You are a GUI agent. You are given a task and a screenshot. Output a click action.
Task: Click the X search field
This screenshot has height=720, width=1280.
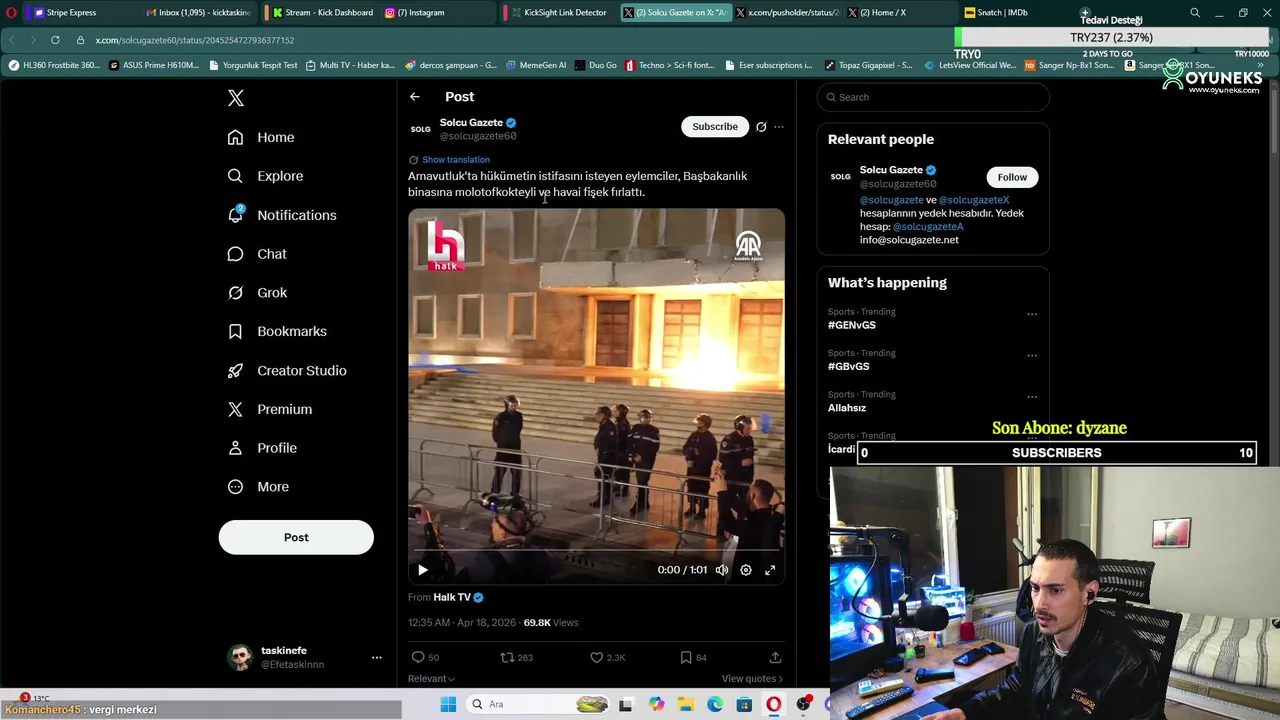pos(933,97)
